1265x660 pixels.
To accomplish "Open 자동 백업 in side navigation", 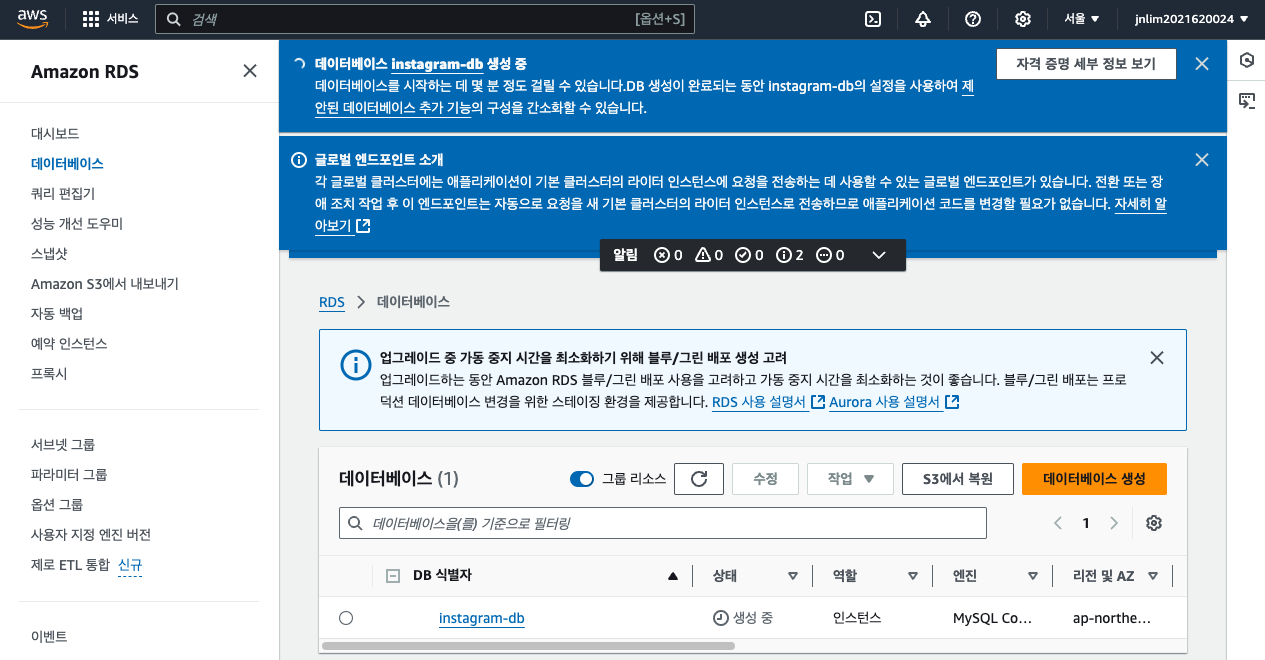I will pyautogui.click(x=57, y=313).
